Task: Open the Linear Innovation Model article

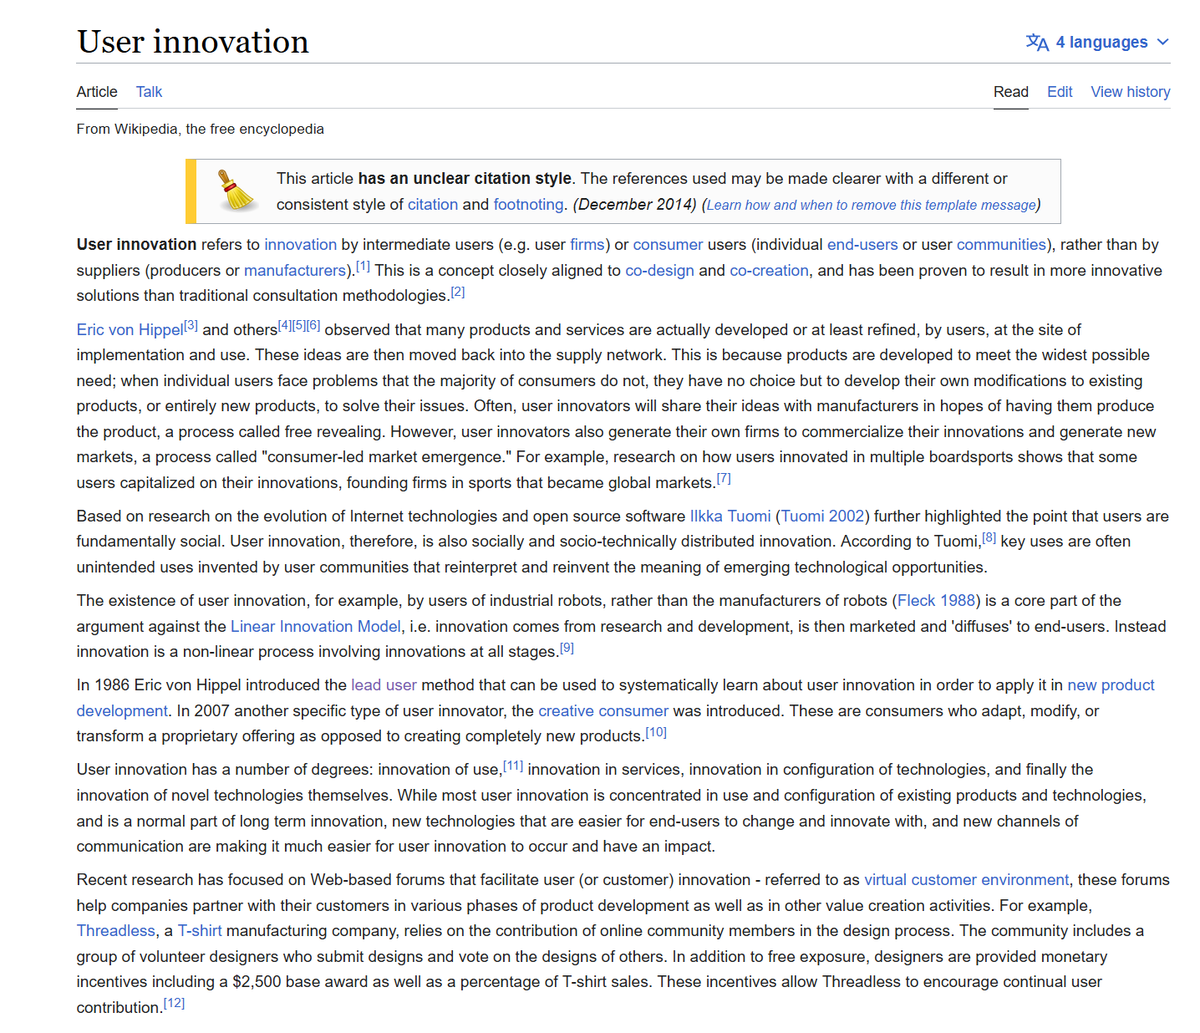Action: pyautogui.click(x=316, y=626)
